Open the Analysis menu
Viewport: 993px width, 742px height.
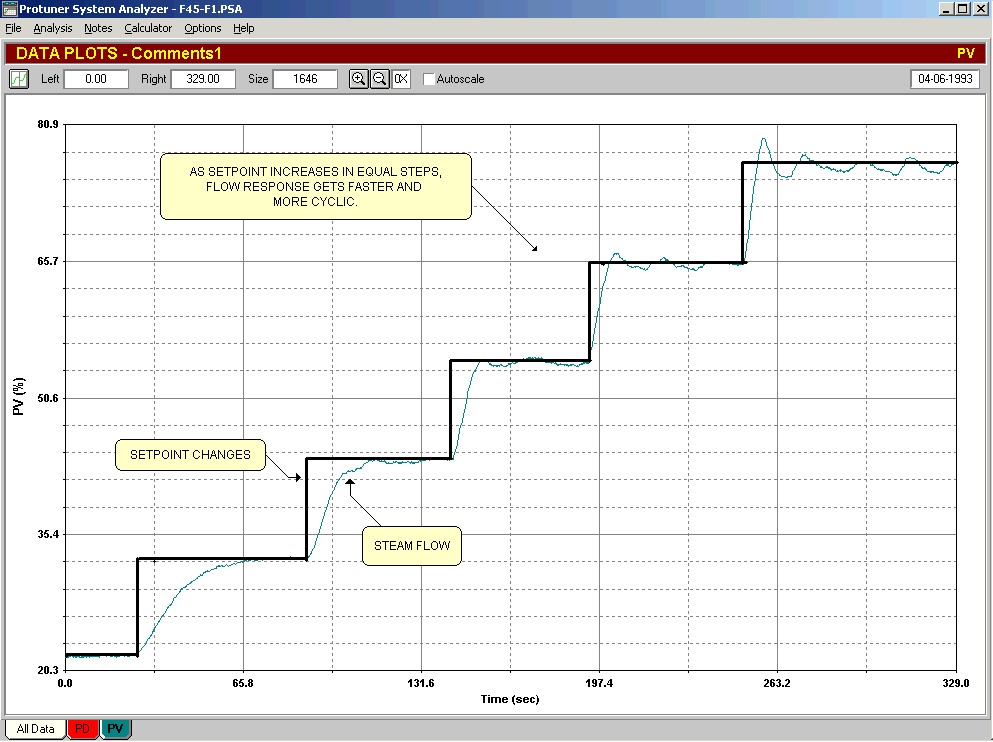(x=53, y=28)
